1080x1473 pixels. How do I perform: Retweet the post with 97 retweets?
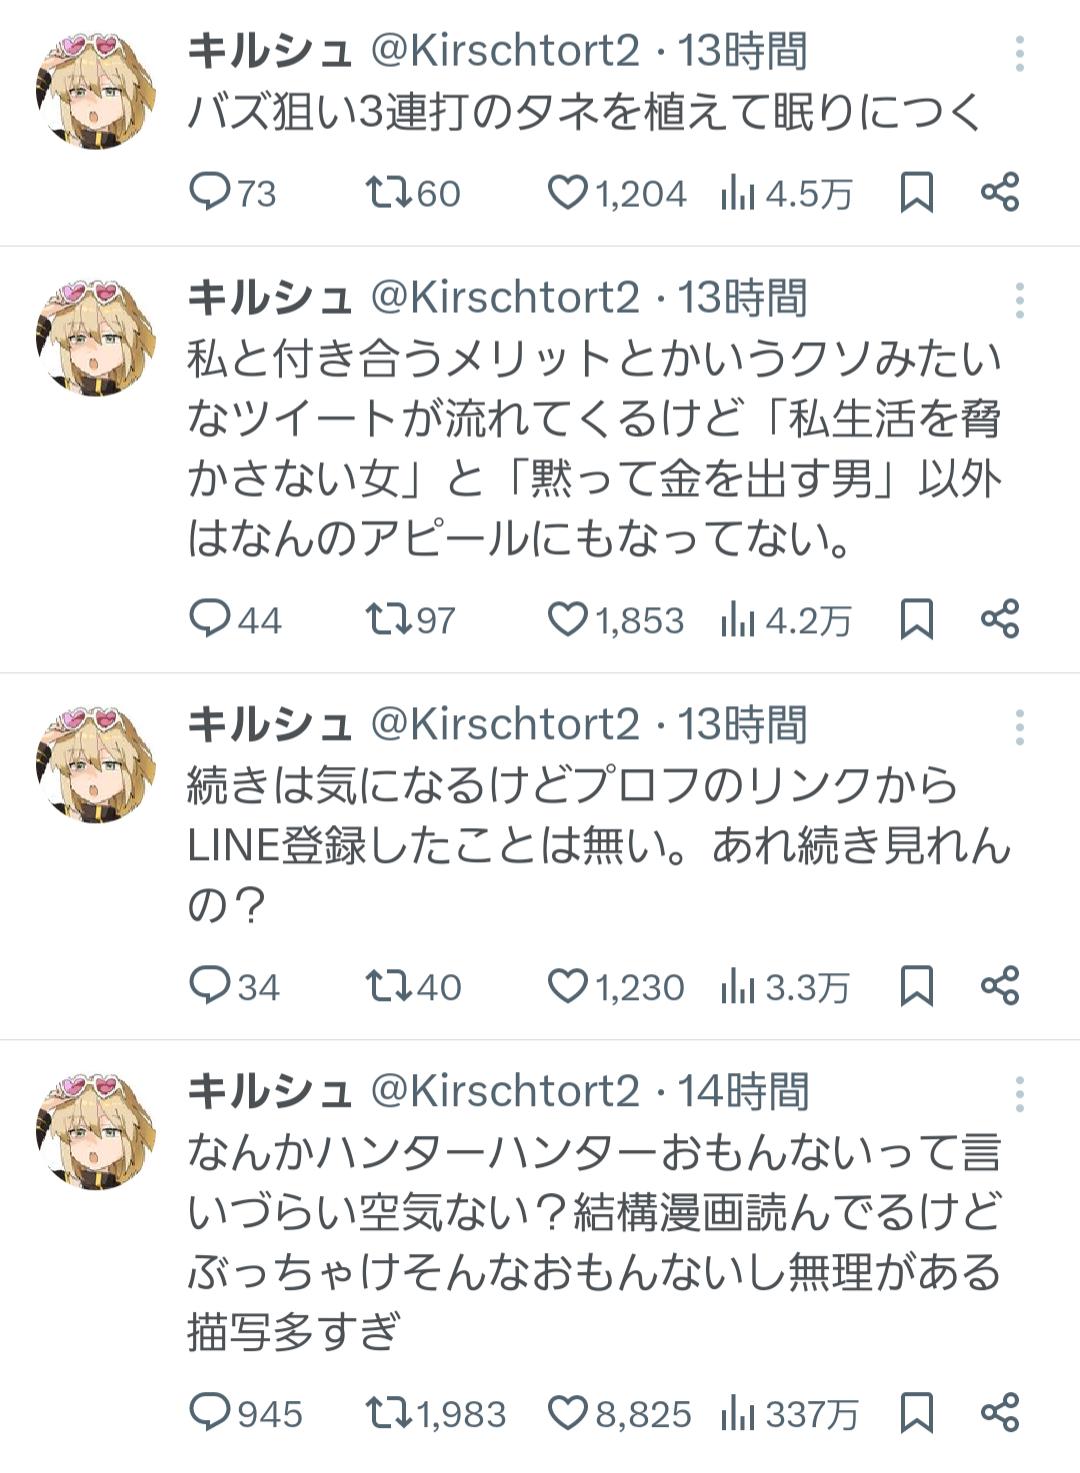(410, 620)
